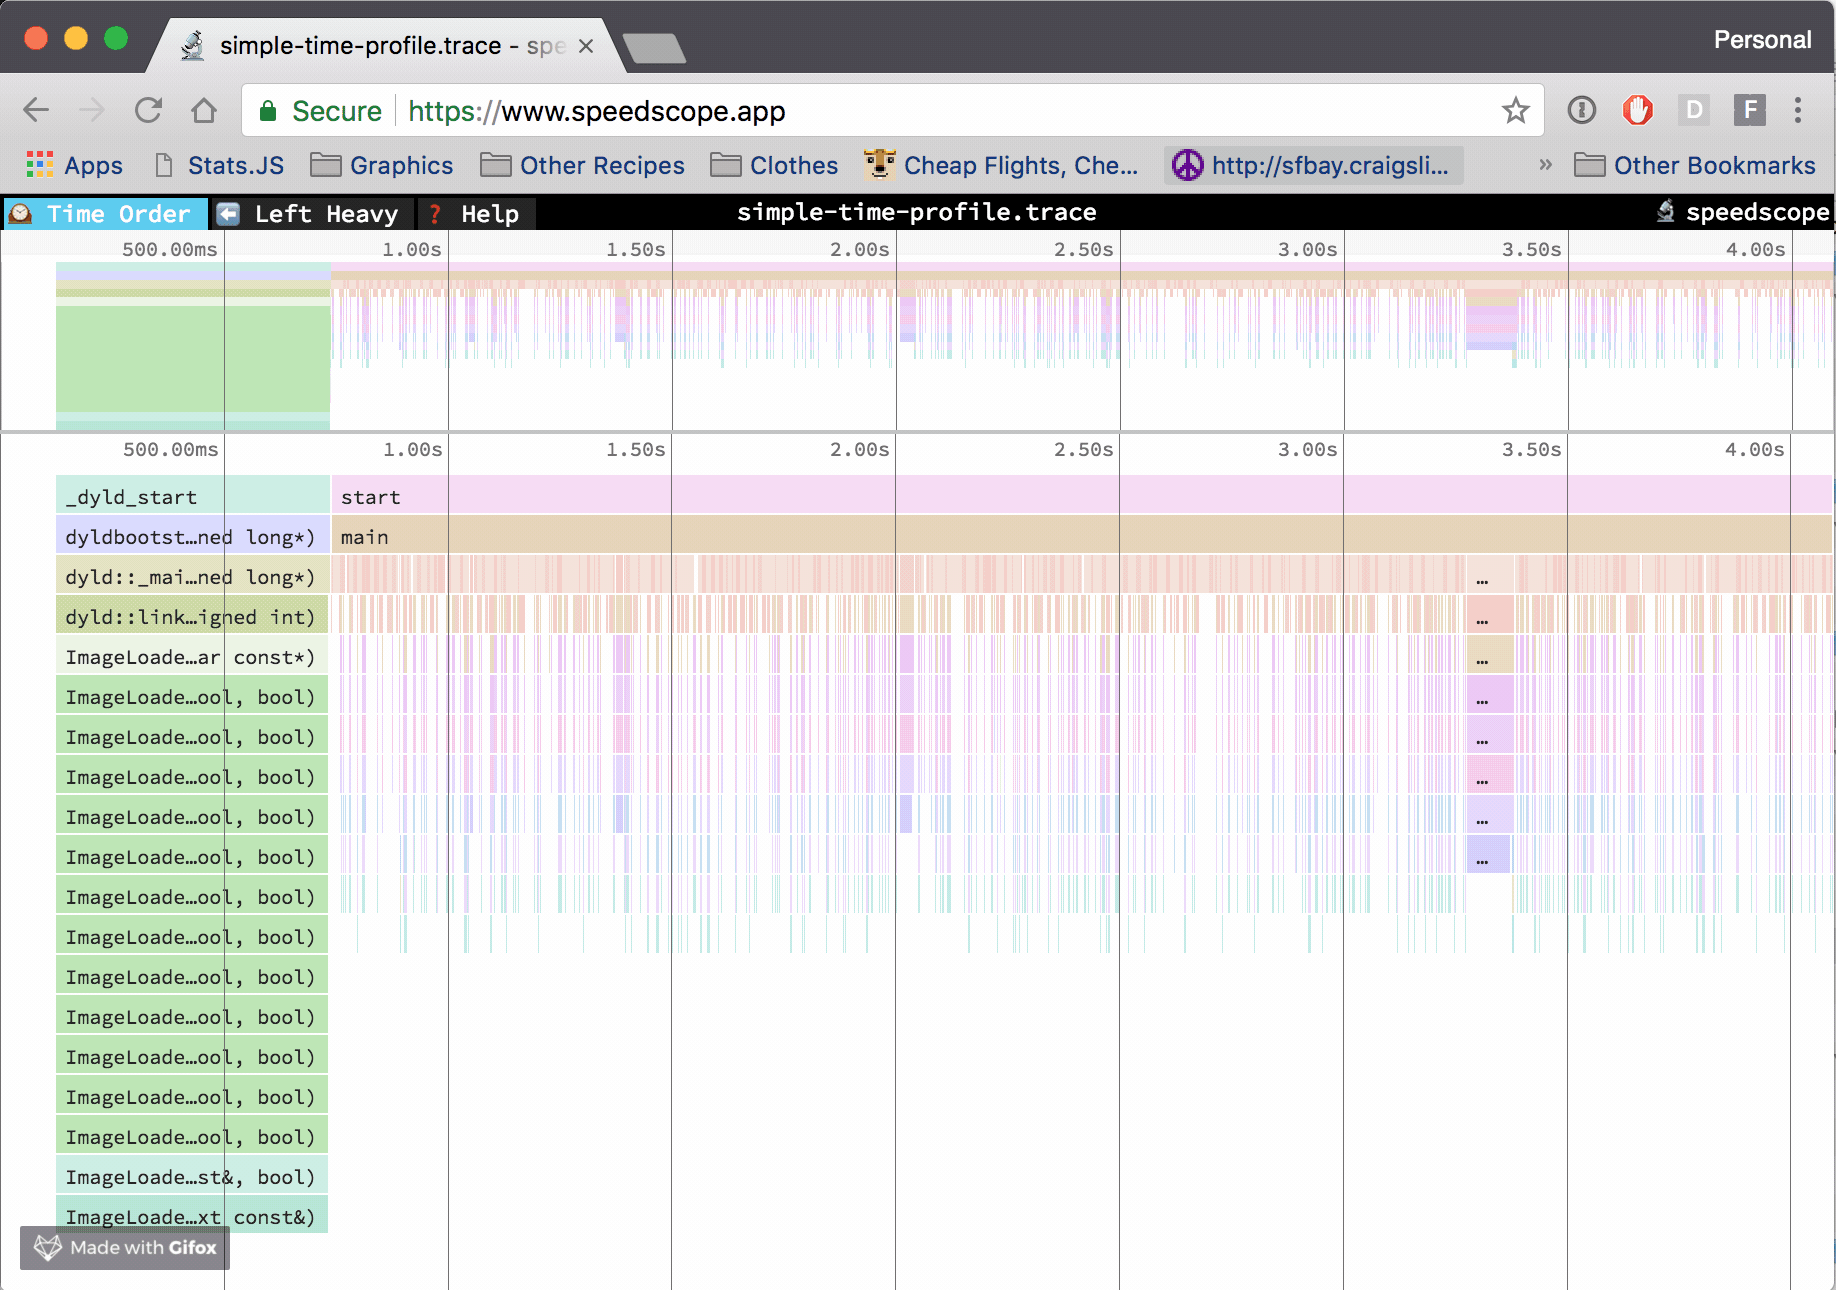Click the Personal profile label
Screen dimensions: 1836x1290
[1762, 39]
